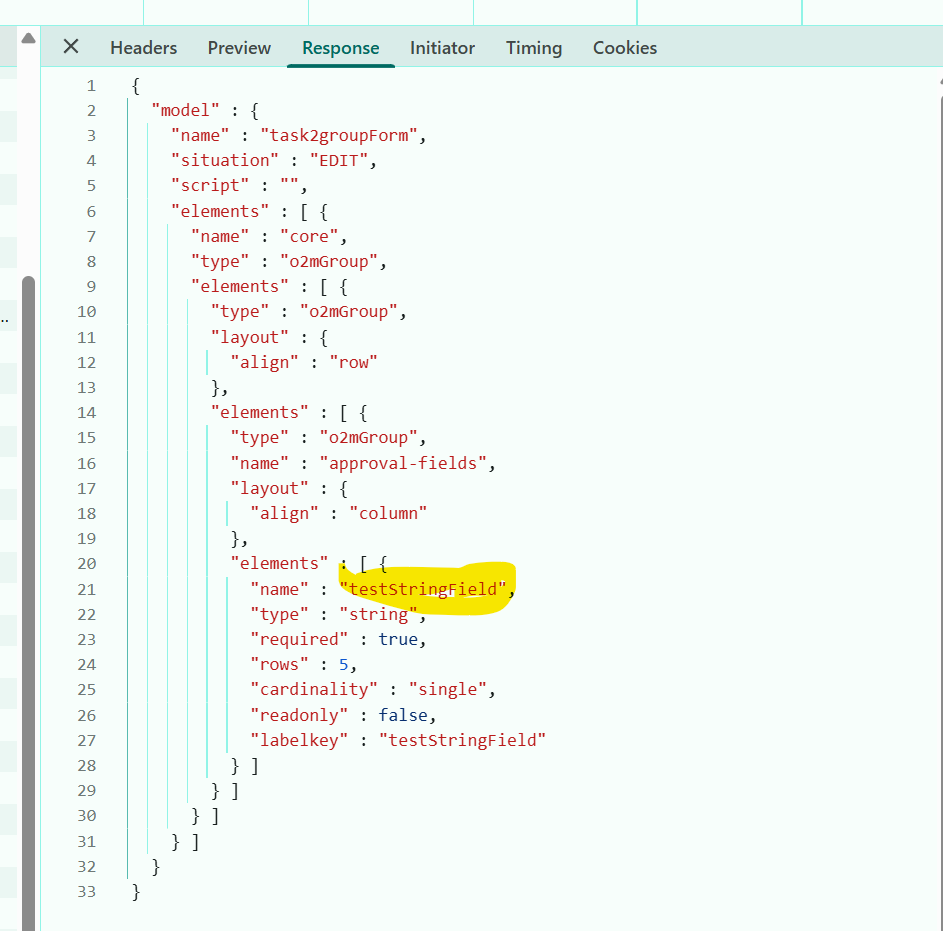
Task: Click the "type" key on line 22
Action: [279, 615]
